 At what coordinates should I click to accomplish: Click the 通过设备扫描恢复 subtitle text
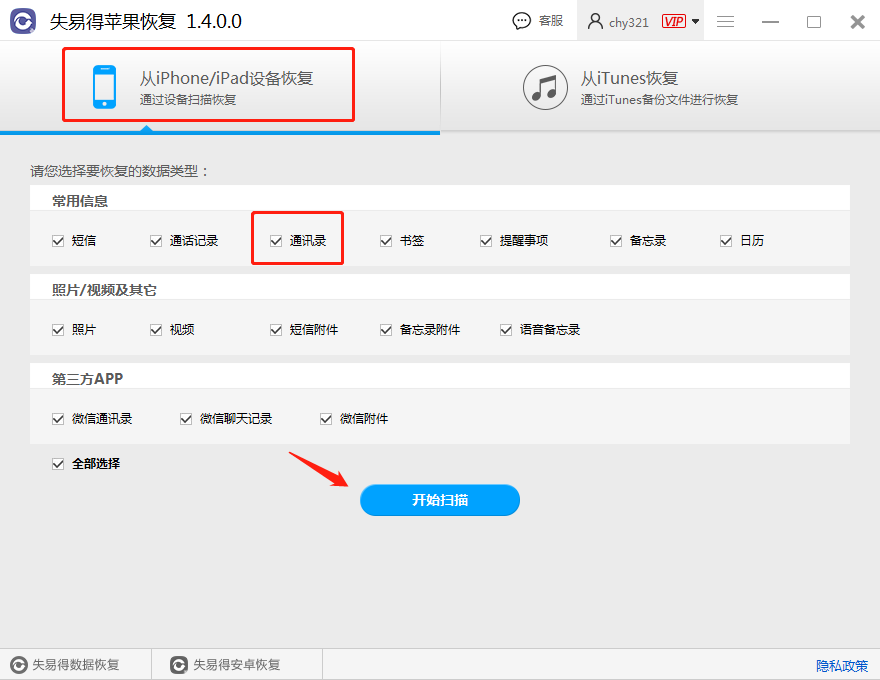pos(188,100)
